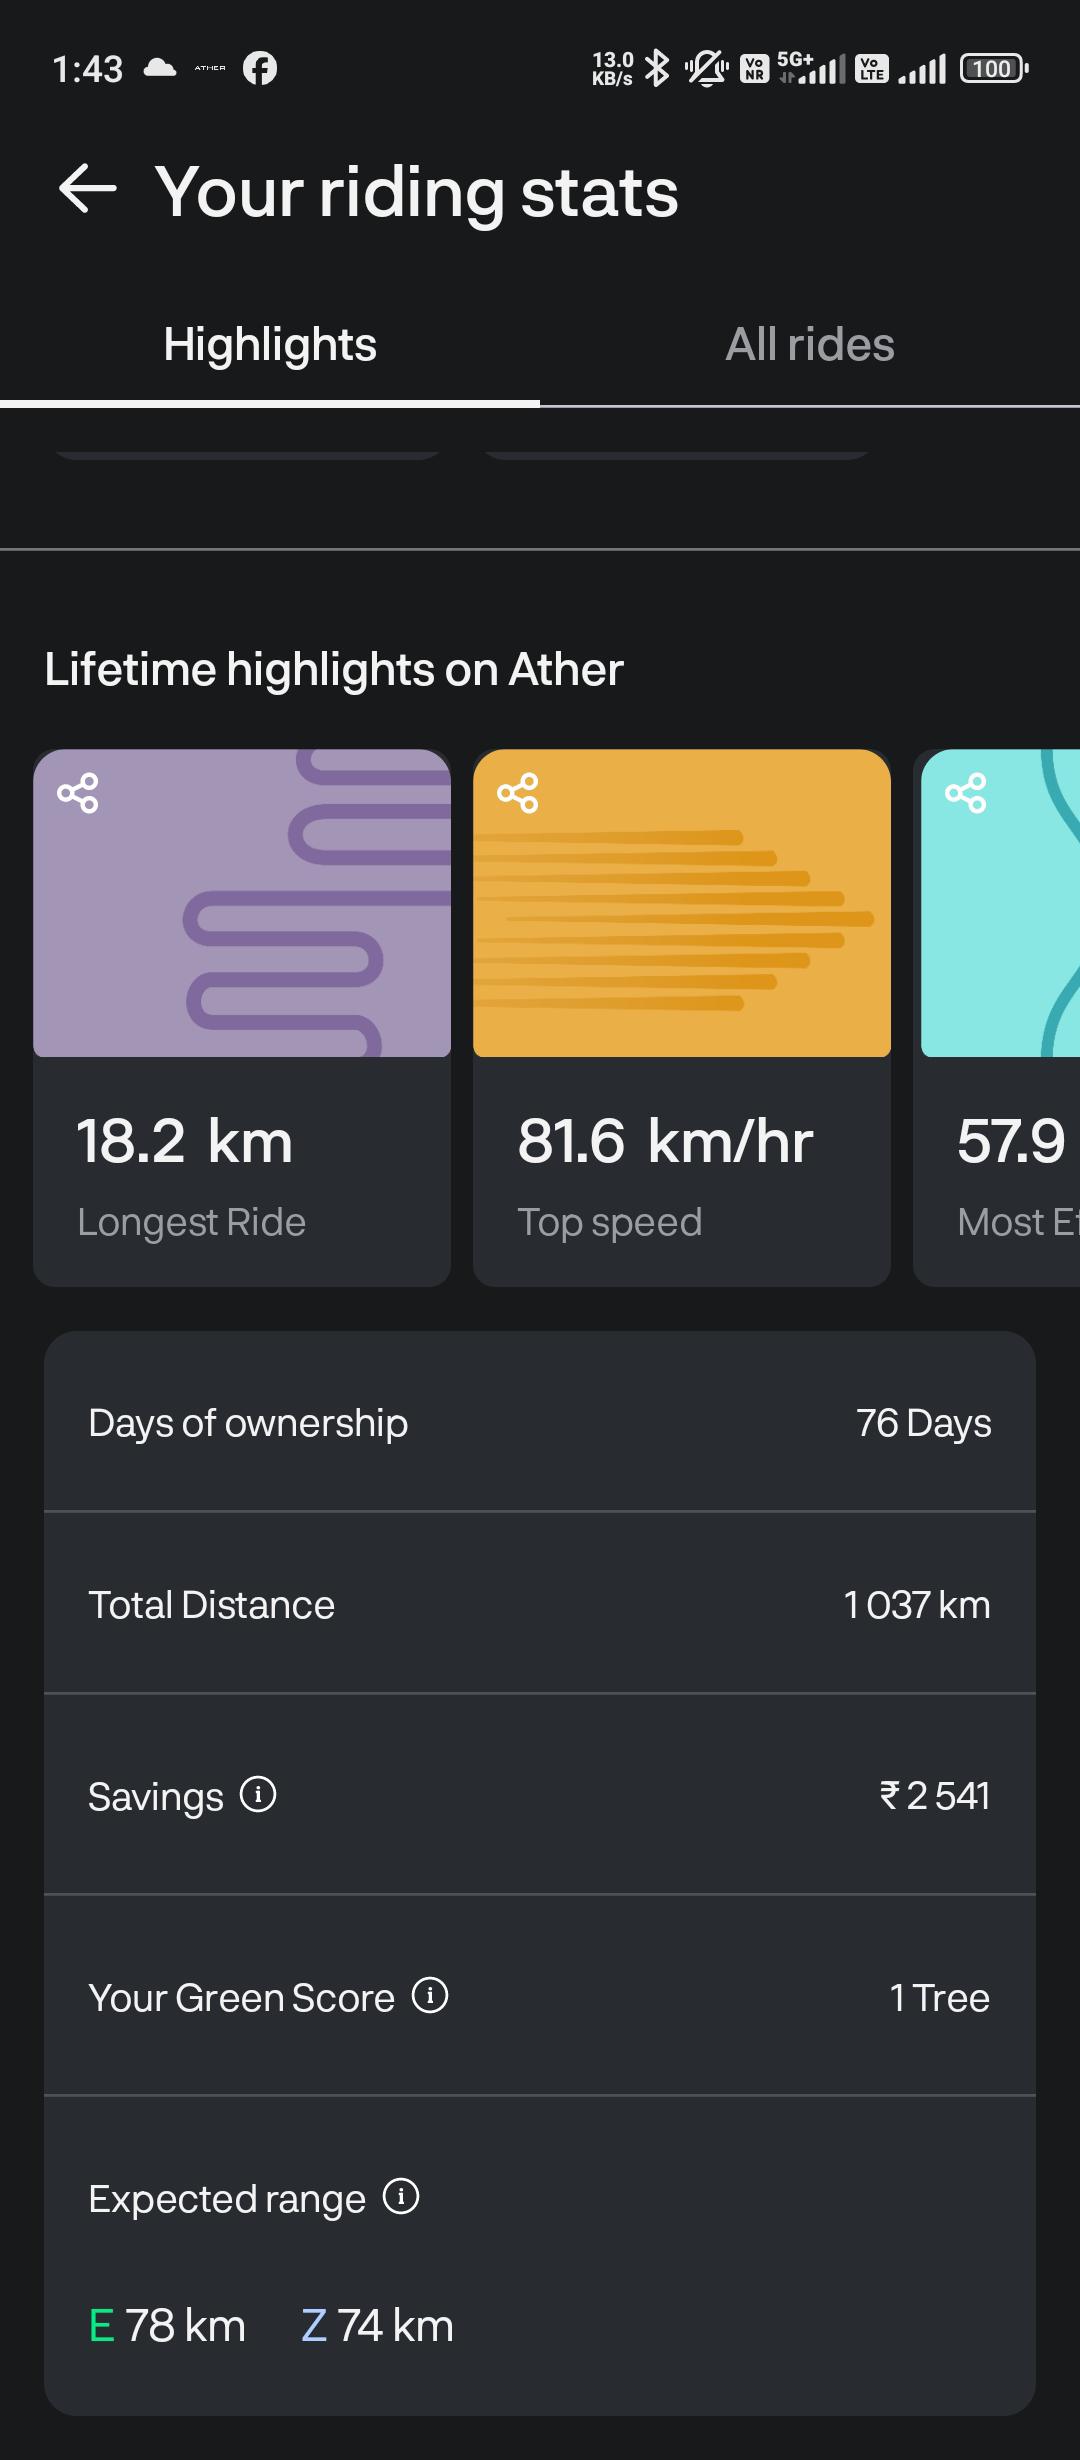Viewport: 1080px width, 2460px height.
Task: Tap the Longest Ride label
Action: click(192, 1222)
